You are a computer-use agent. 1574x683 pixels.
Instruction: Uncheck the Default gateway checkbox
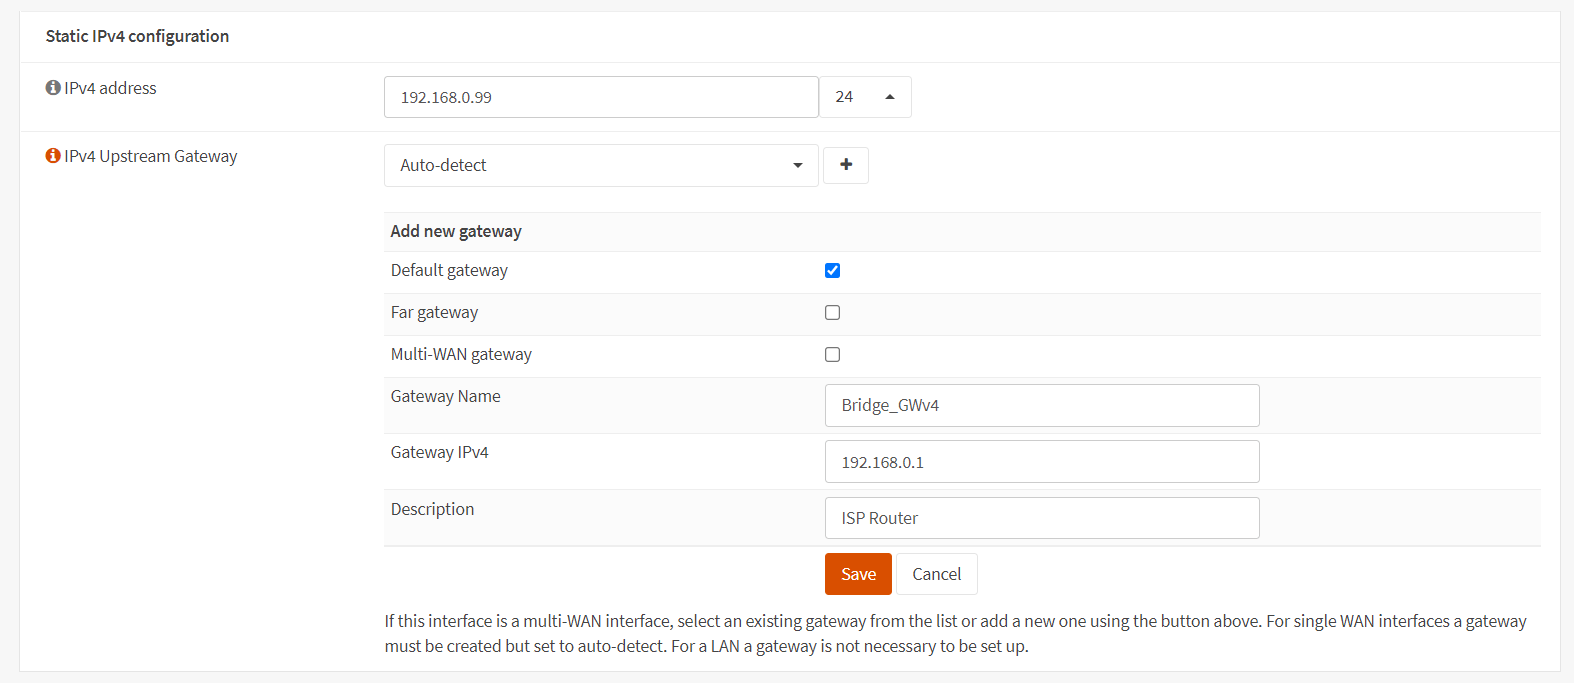(832, 271)
